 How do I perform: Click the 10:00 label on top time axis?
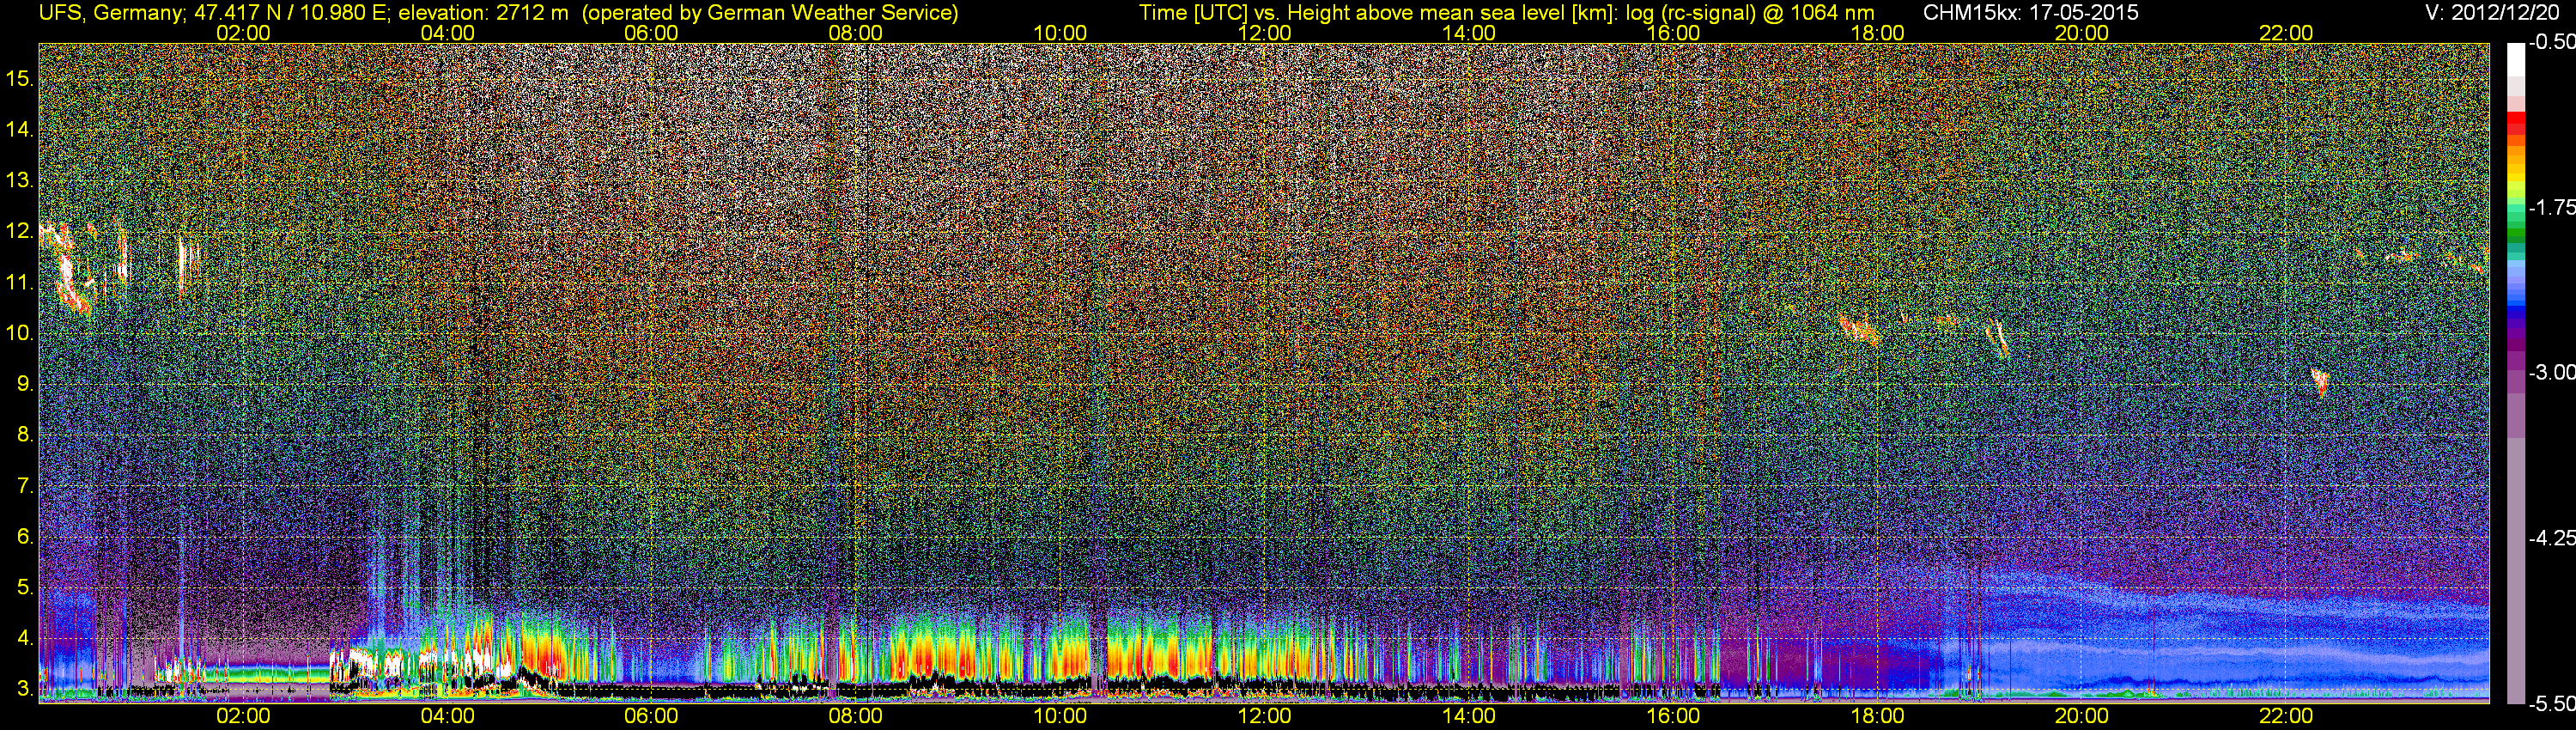(x=1060, y=33)
